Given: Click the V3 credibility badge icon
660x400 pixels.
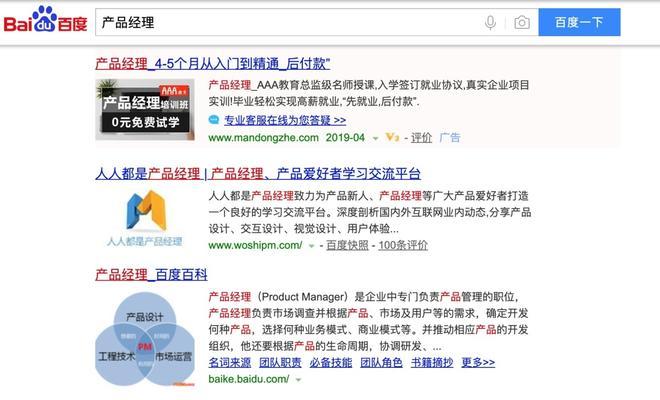Looking at the screenshot, I should (x=392, y=137).
